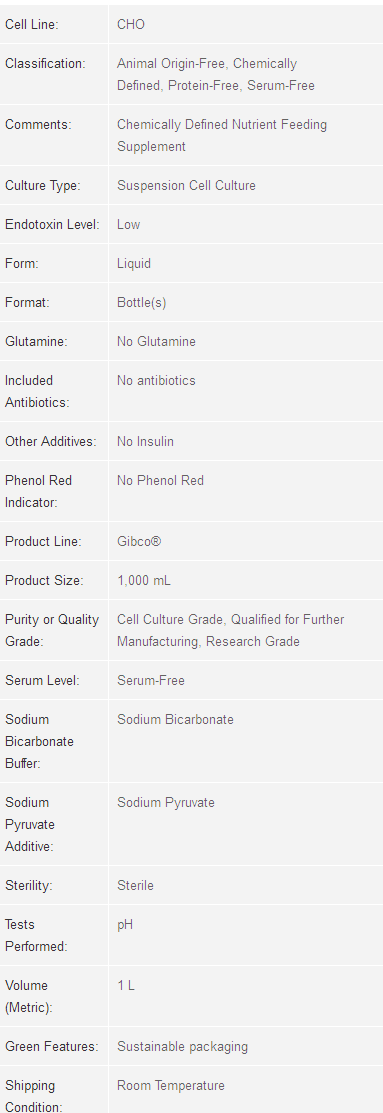Select the Sustainable packaging value
The width and height of the screenshot is (383, 1113).
click(182, 1047)
